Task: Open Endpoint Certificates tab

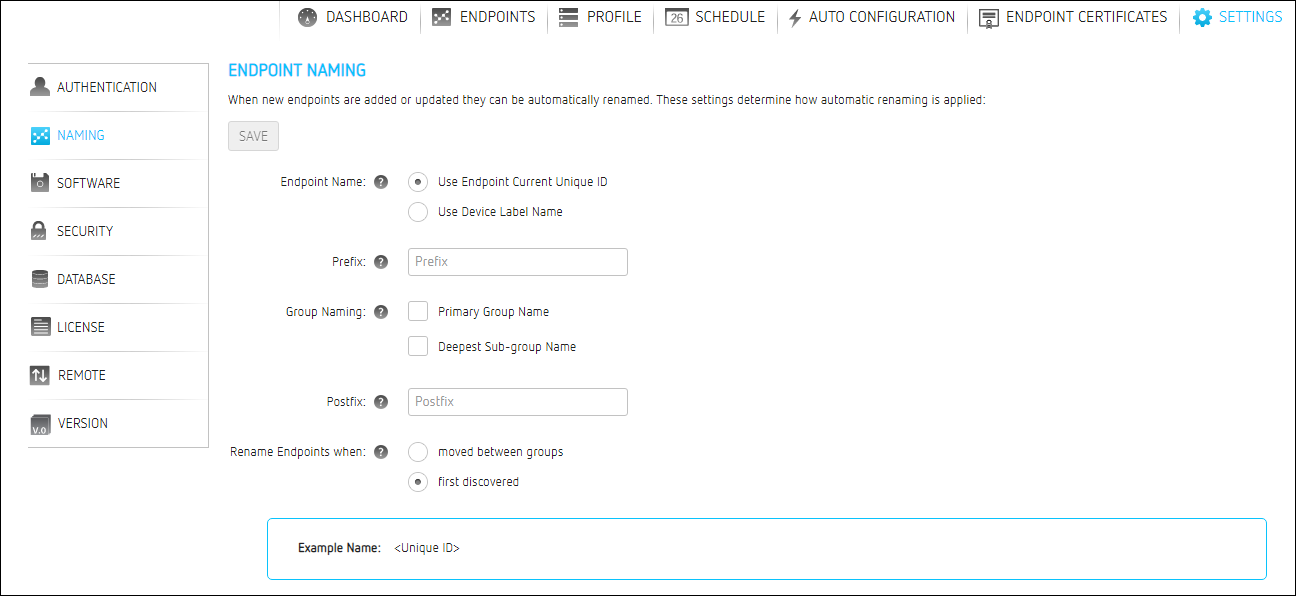Action: pyautogui.click(x=1086, y=17)
